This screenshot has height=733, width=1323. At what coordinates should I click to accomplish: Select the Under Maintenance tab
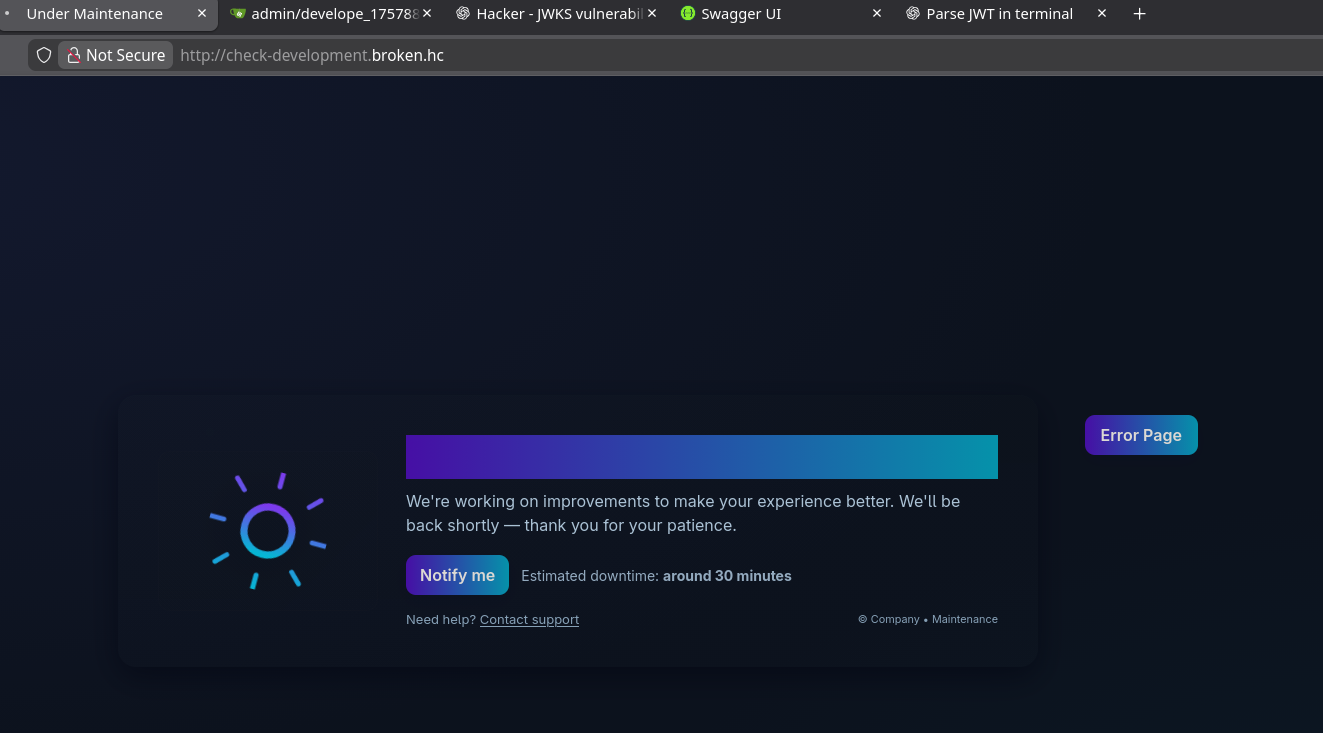click(94, 14)
